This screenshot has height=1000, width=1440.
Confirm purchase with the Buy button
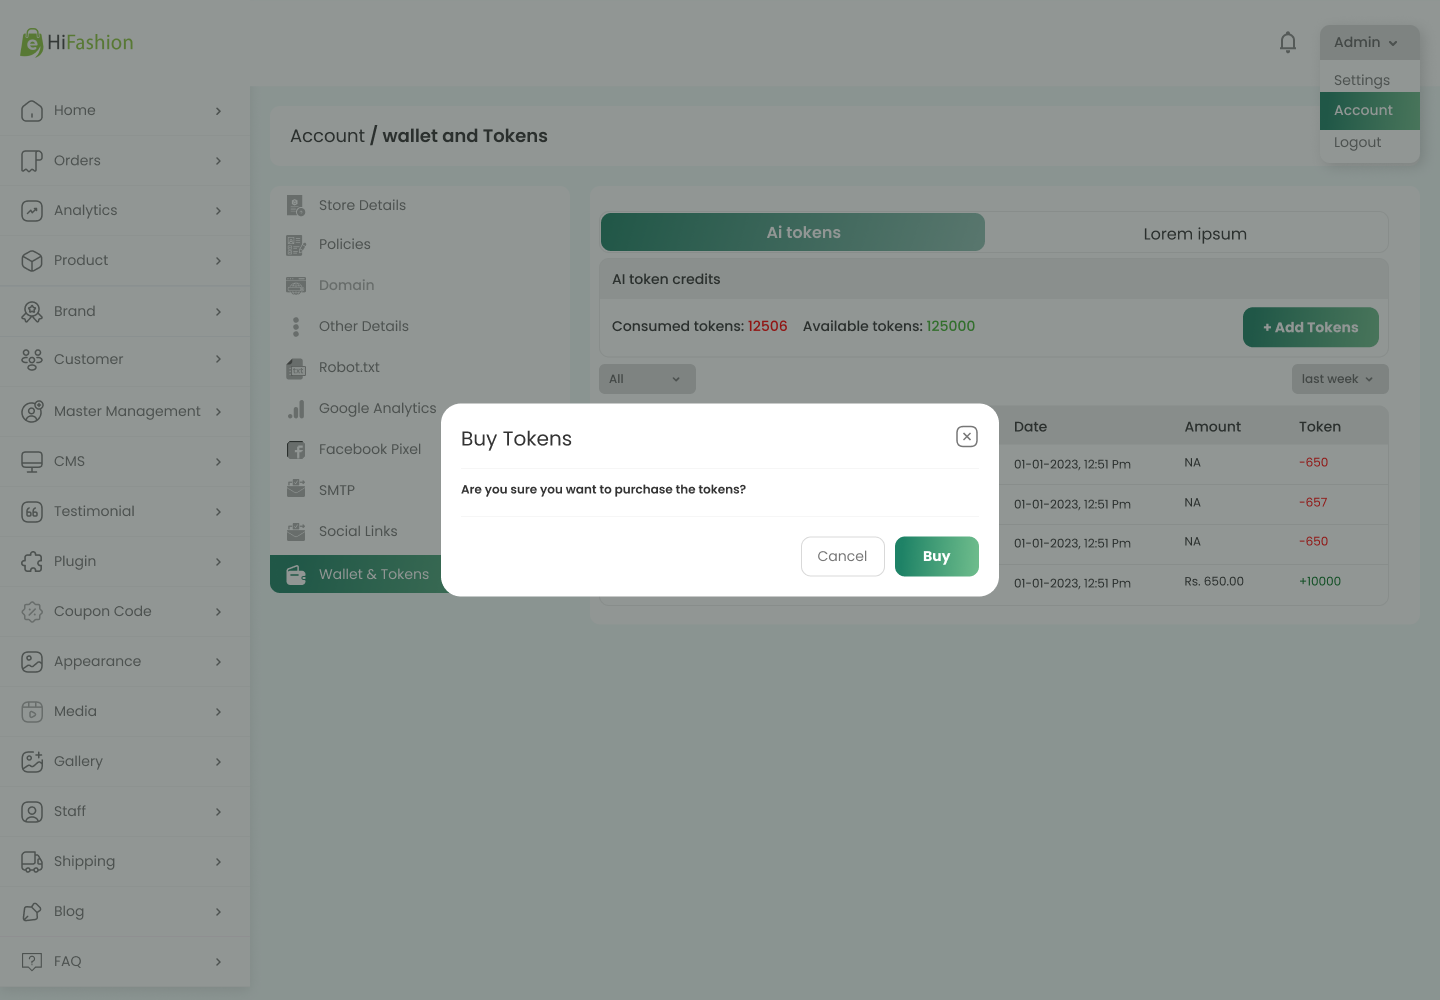[937, 556]
